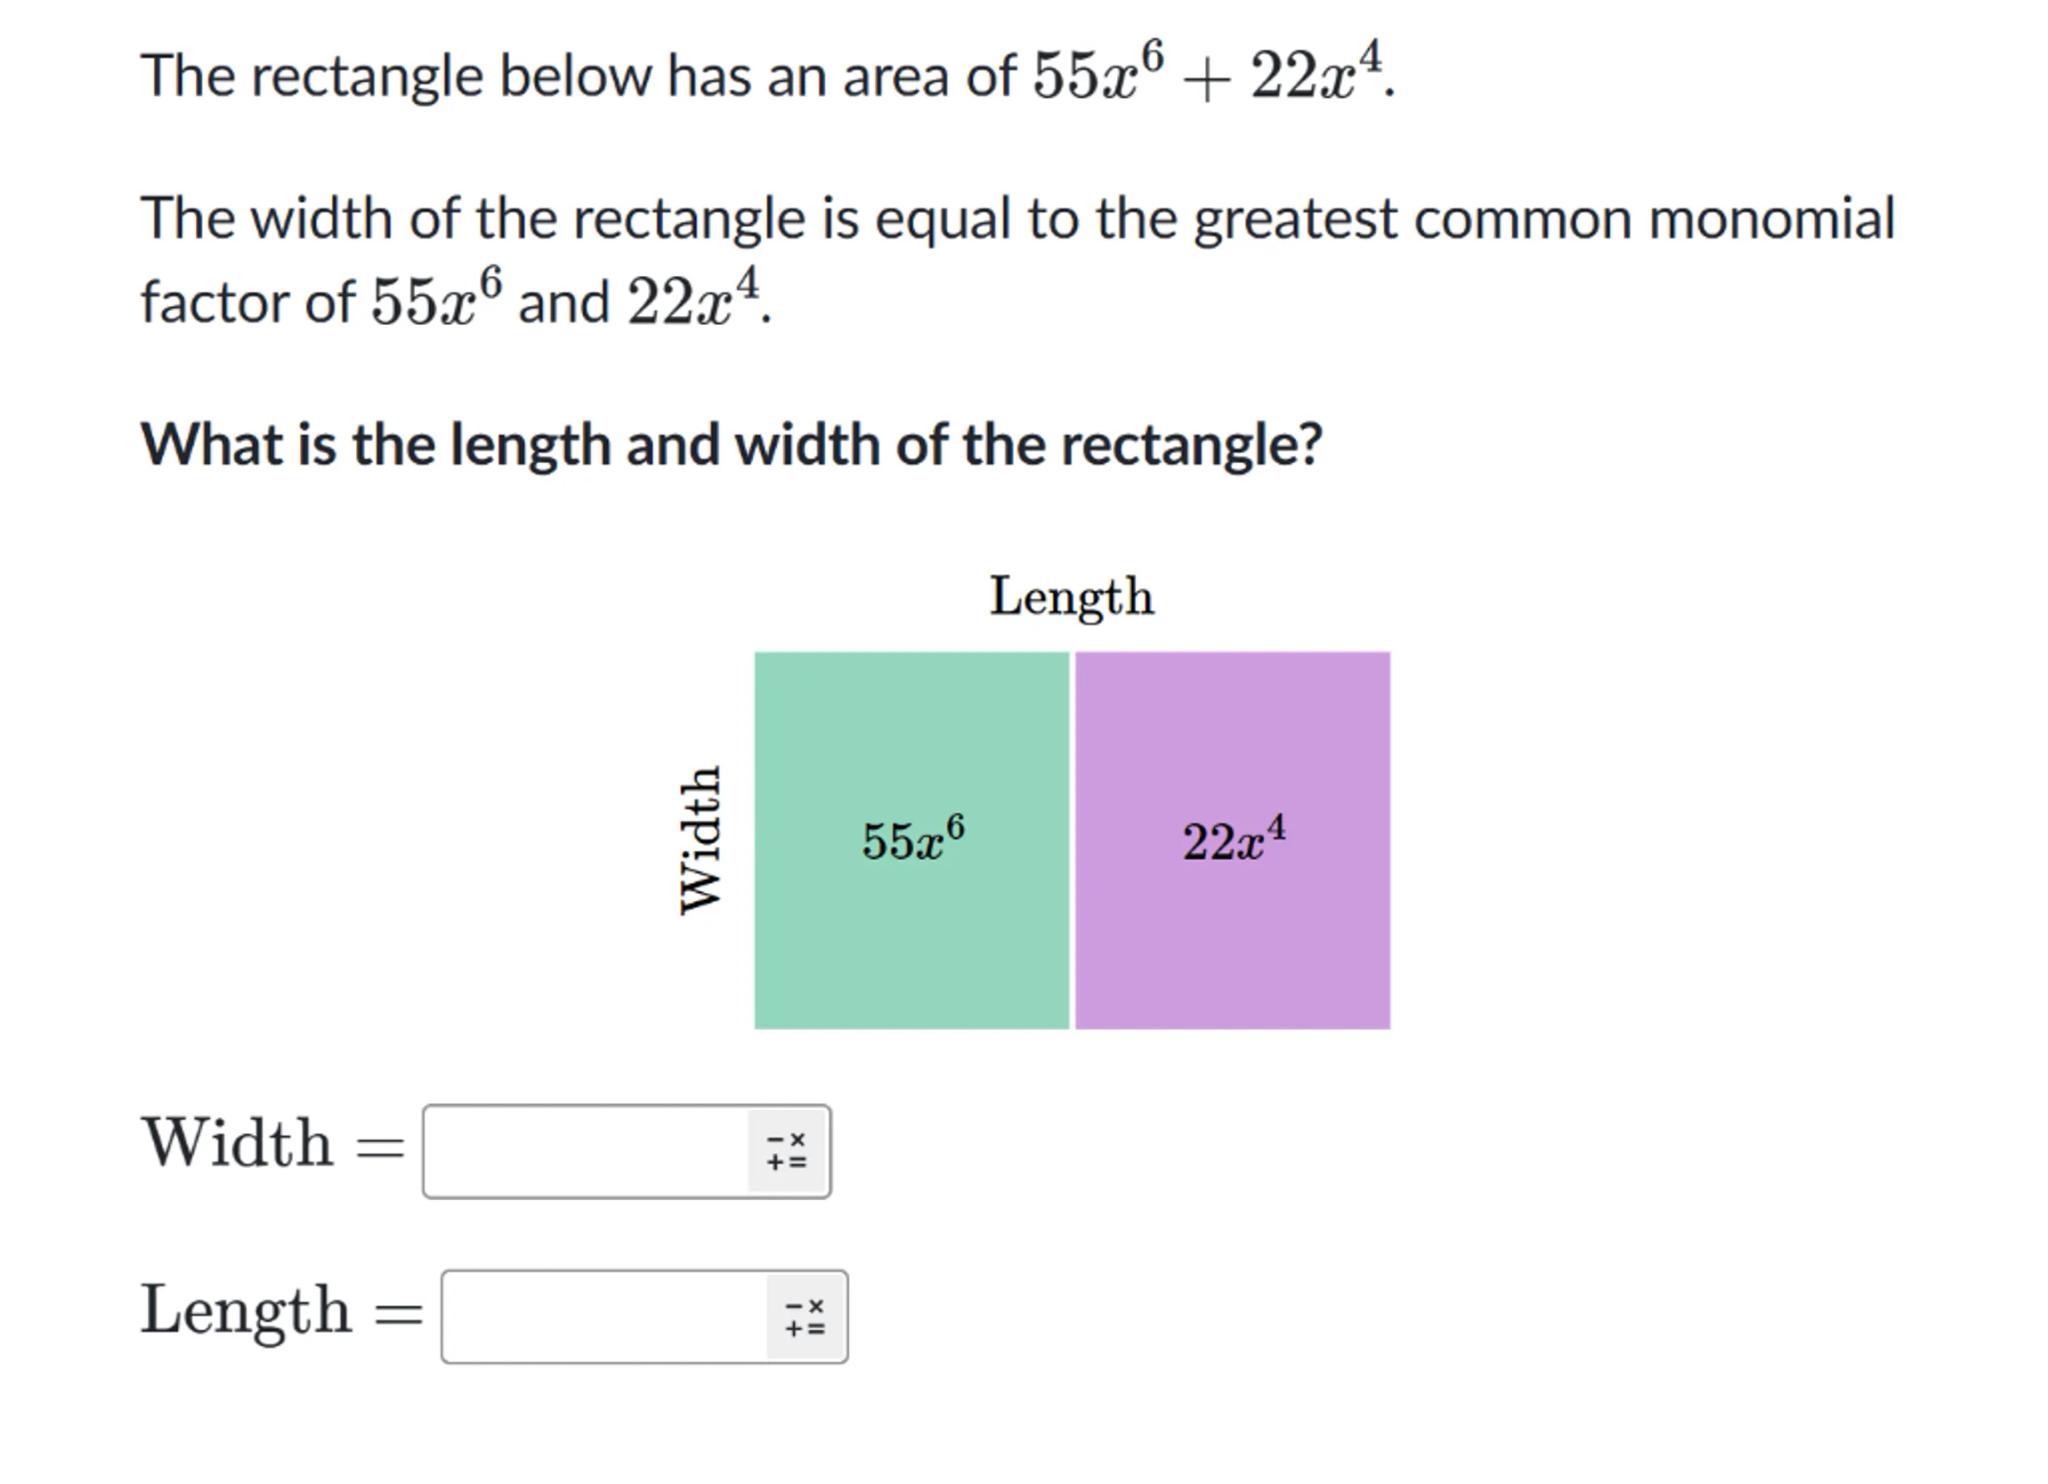Open math keypad icon in Width box
2048x1484 pixels.
[x=787, y=1152]
